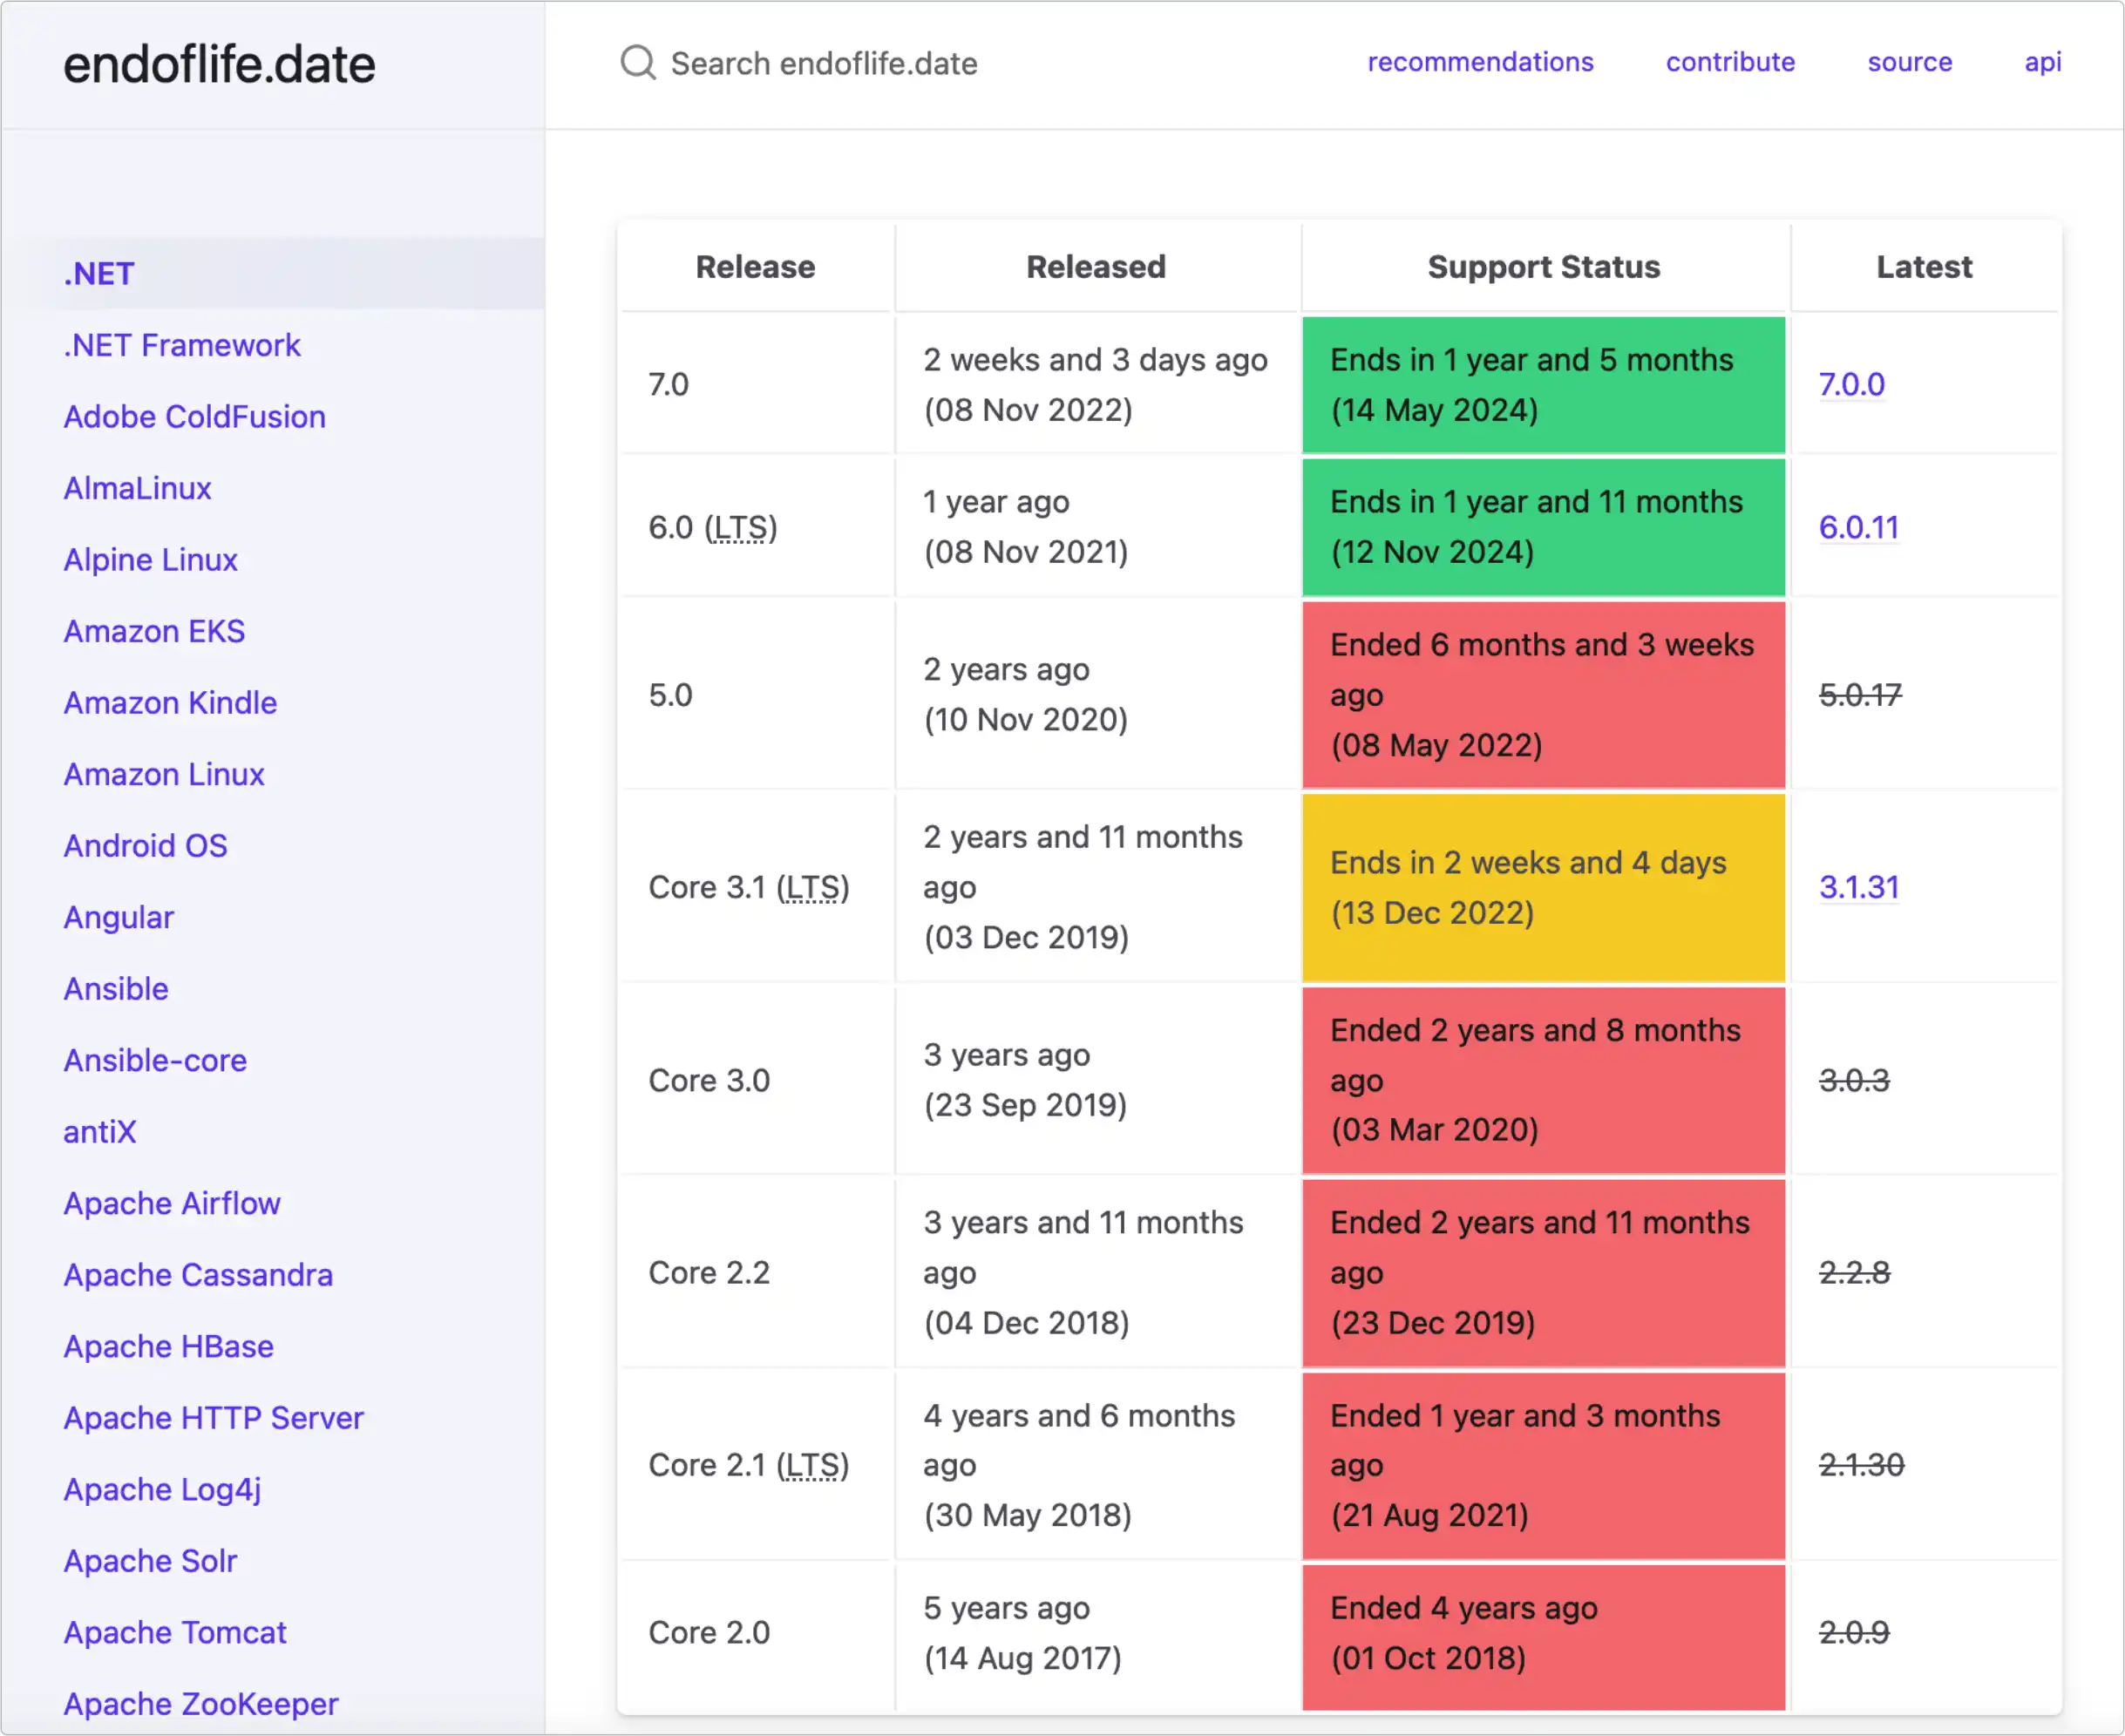This screenshot has height=1736, width=2125.
Task: Go to the source link
Action: pyautogui.click(x=1908, y=62)
